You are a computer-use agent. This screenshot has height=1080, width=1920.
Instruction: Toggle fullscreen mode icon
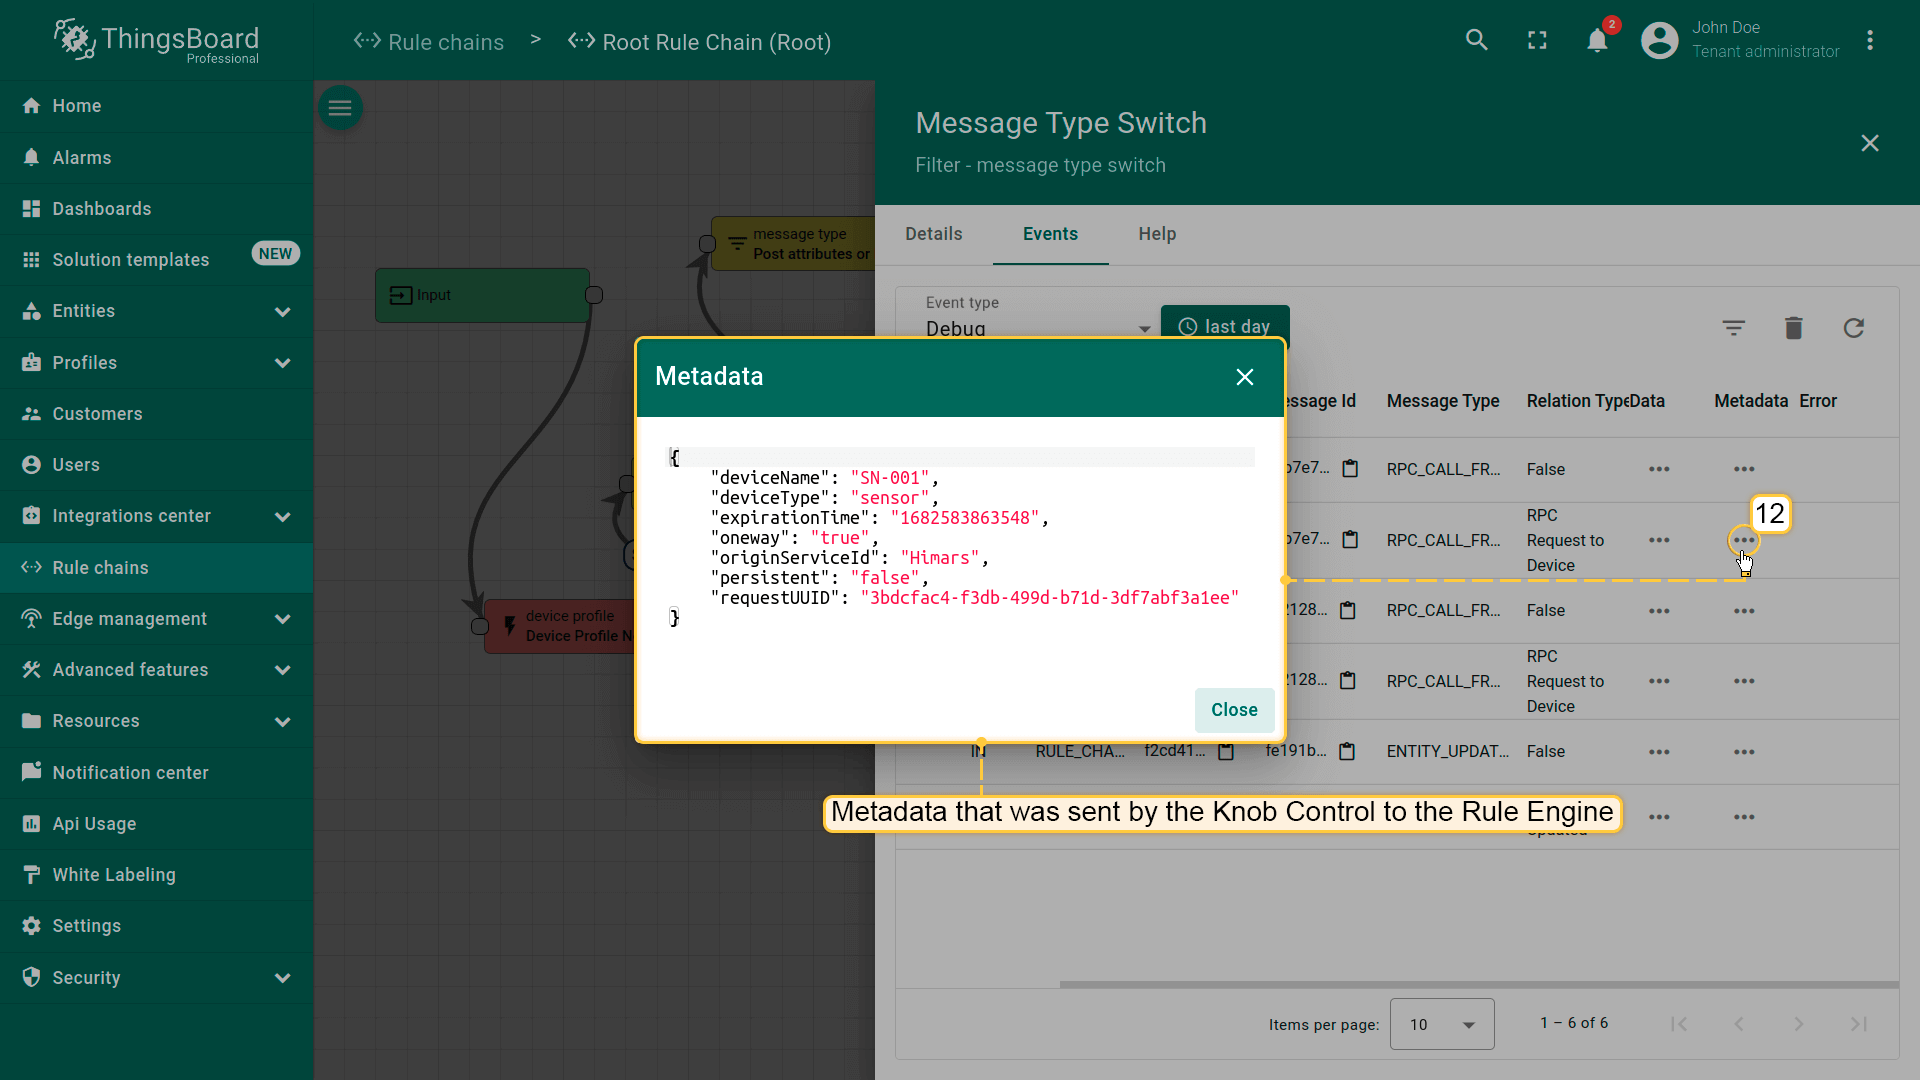(1537, 41)
